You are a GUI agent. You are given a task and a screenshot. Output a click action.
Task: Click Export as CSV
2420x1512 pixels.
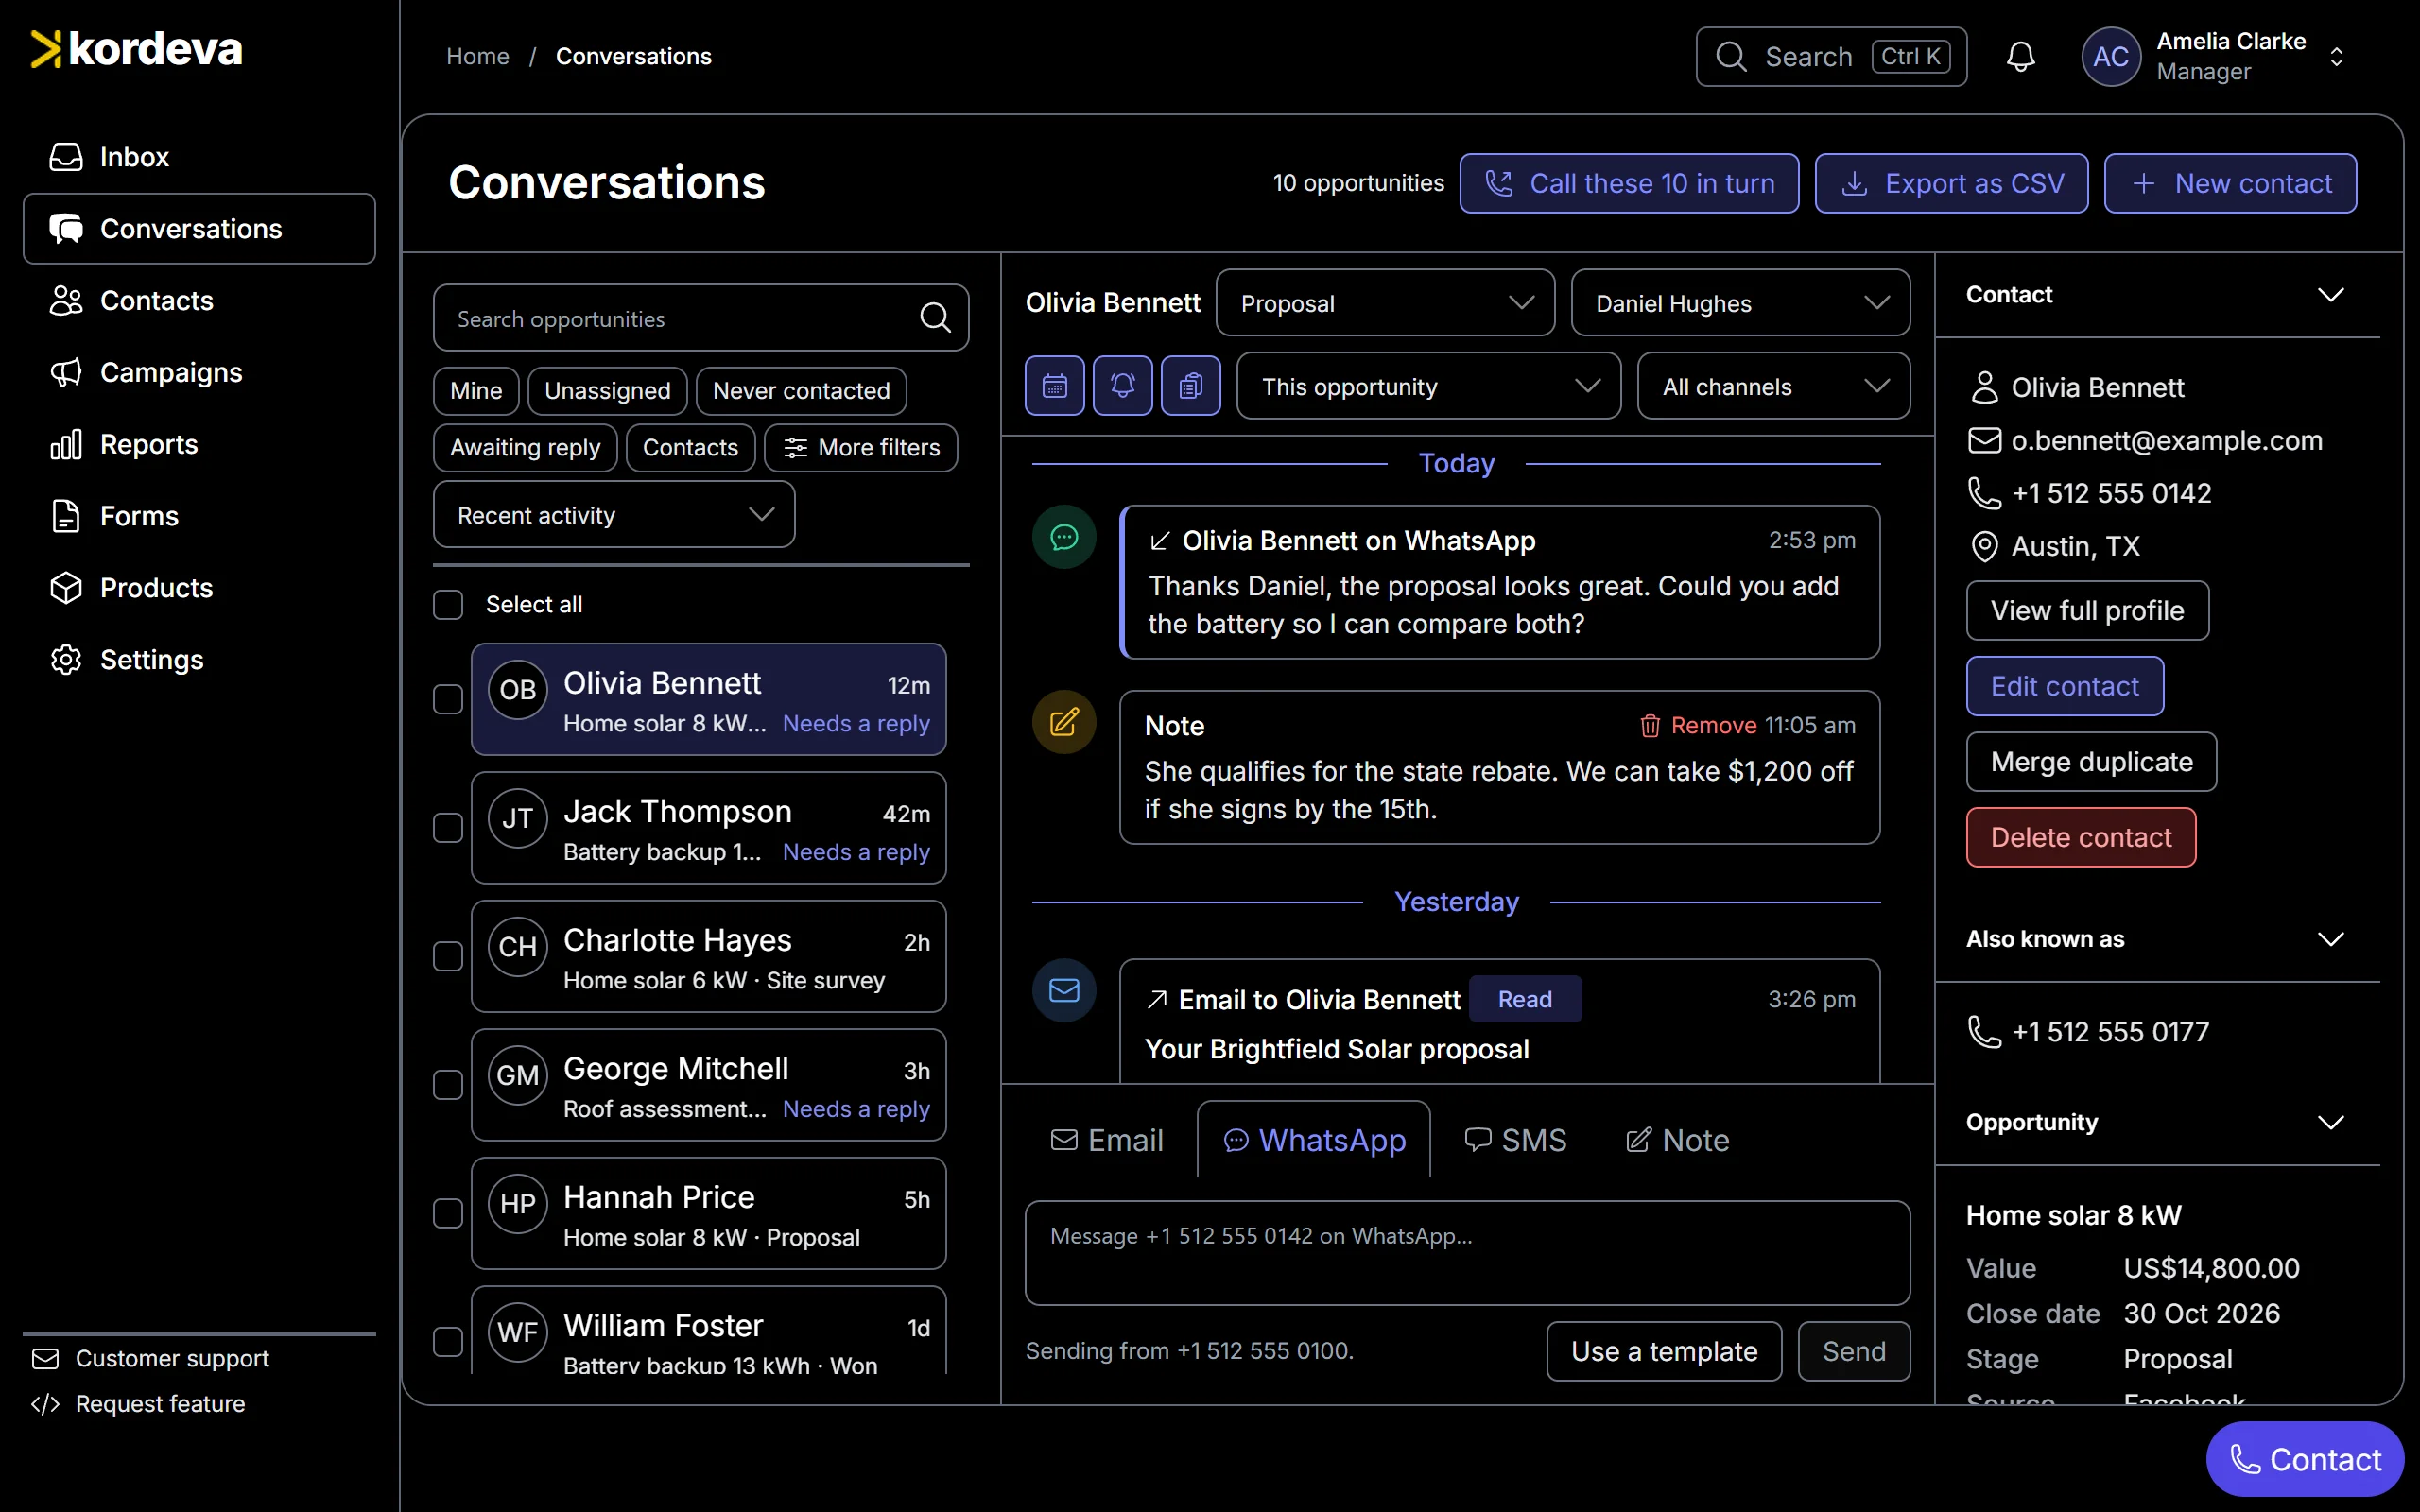(1951, 184)
